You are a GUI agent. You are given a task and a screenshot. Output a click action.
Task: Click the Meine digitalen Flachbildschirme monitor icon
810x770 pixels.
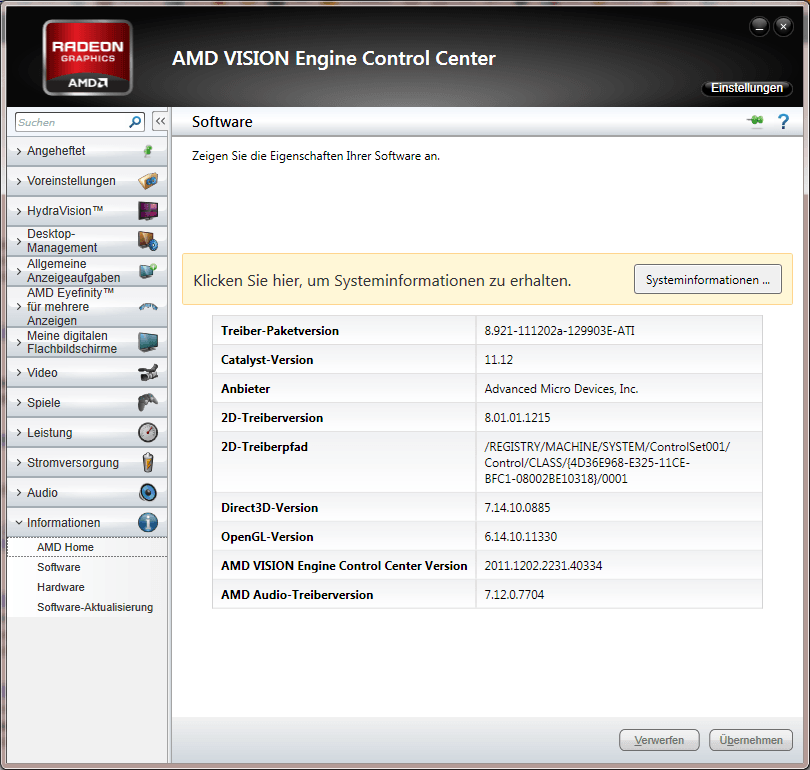pyautogui.click(x=148, y=342)
